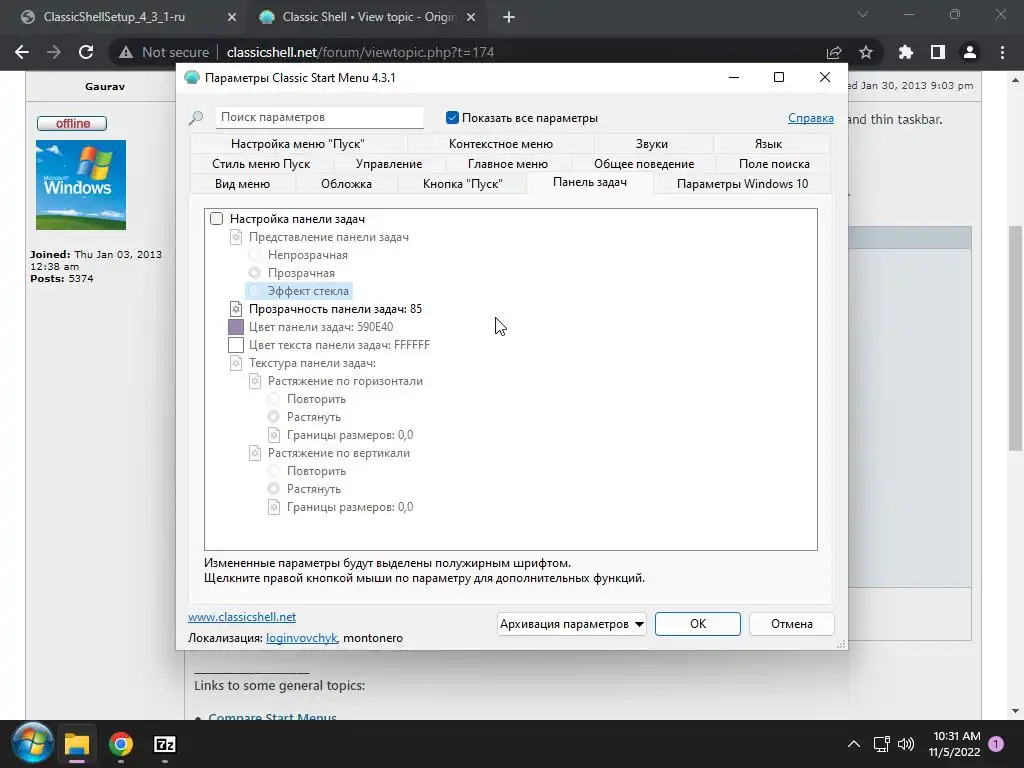The image size is (1024, 768).
Task: Click the Chrome forward arrow
Action: coord(54,52)
